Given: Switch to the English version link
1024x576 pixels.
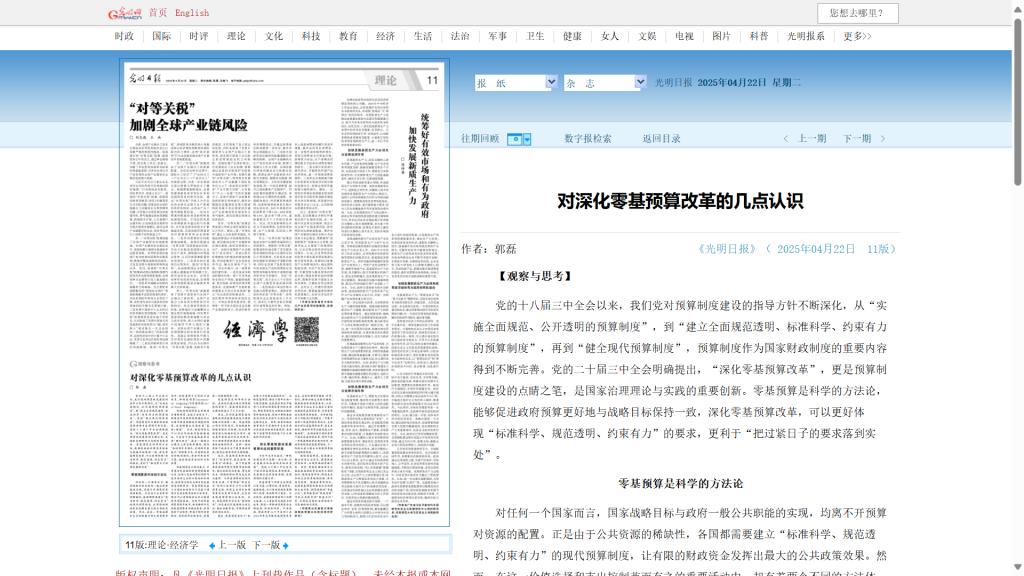Looking at the screenshot, I should click(x=192, y=13).
